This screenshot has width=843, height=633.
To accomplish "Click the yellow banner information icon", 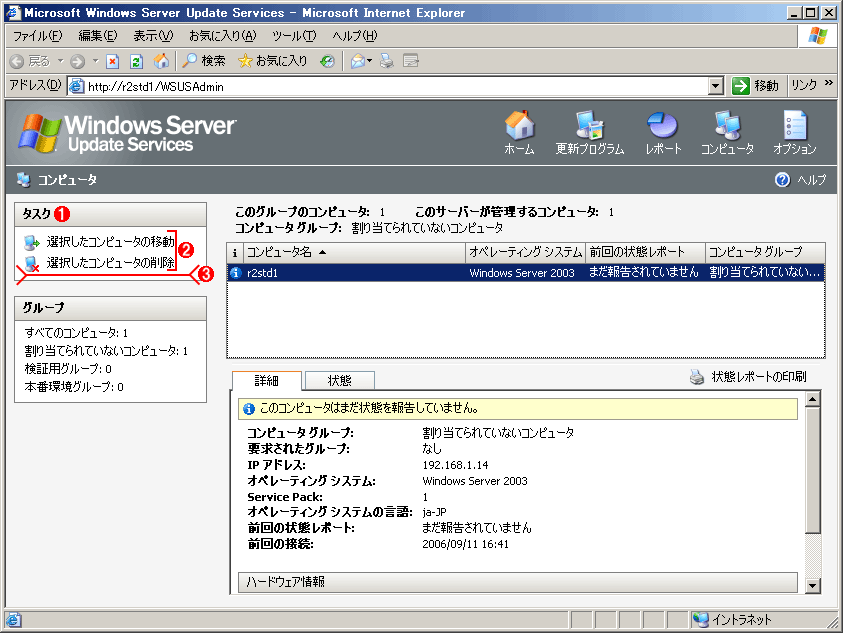I will (x=248, y=409).
